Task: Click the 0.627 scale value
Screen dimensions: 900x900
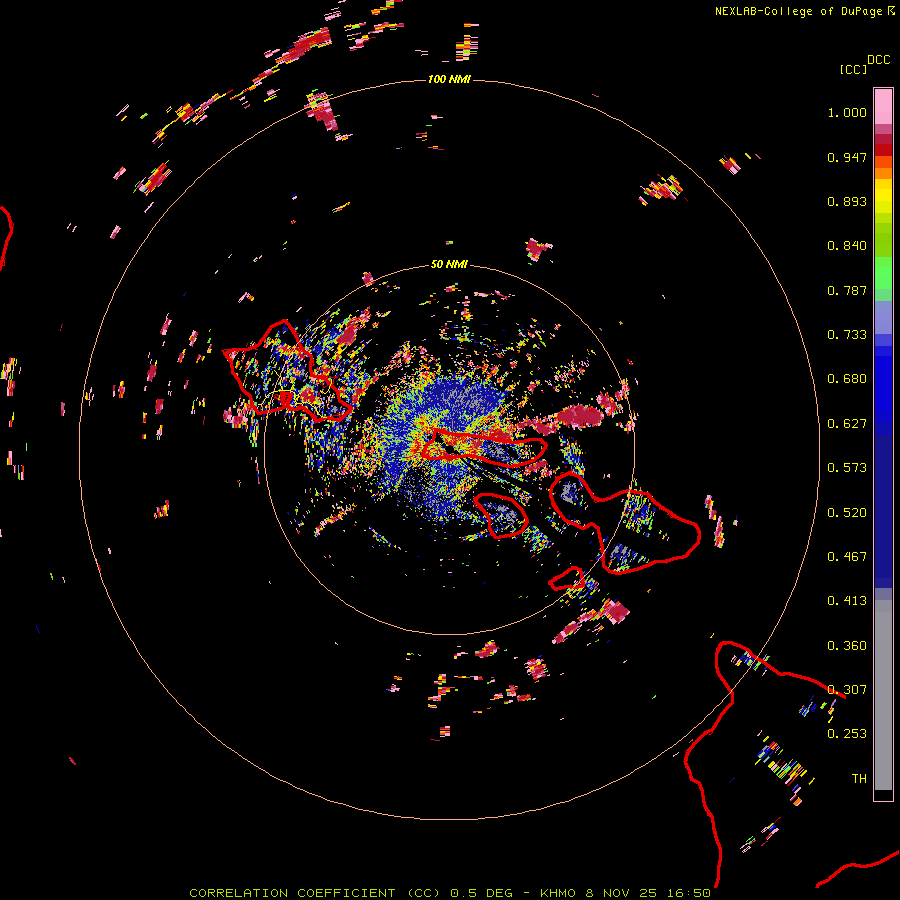Action: [847, 424]
